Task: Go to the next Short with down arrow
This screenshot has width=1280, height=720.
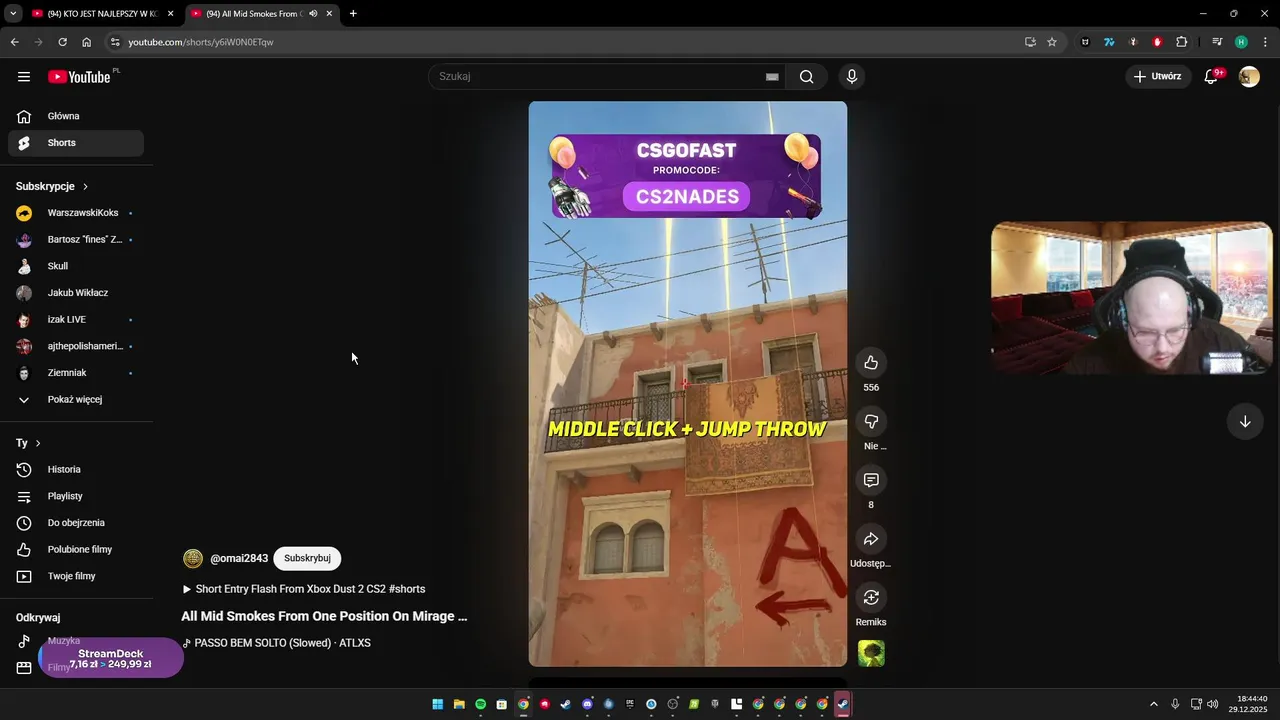Action: 1245,422
